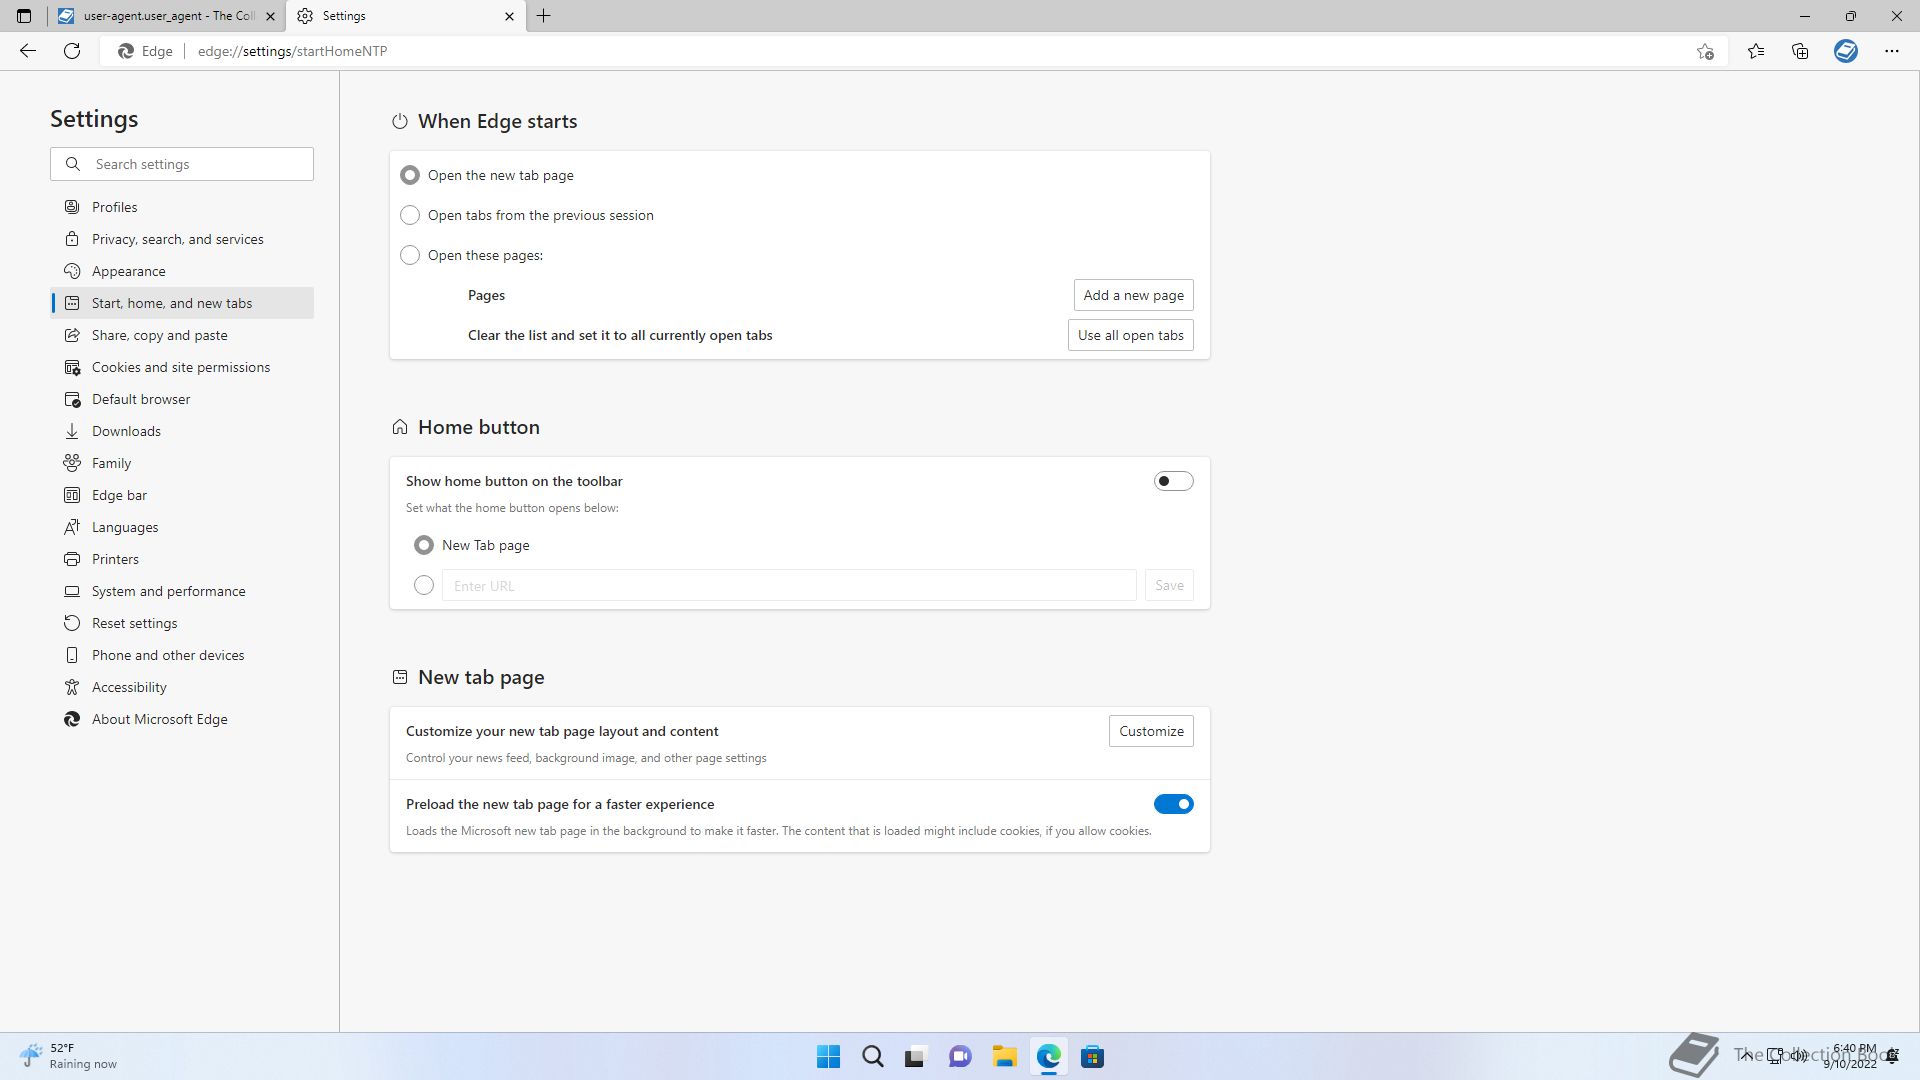Open Chat app on taskbar
Screen dimensions: 1920x1080
pyautogui.click(x=960, y=1057)
